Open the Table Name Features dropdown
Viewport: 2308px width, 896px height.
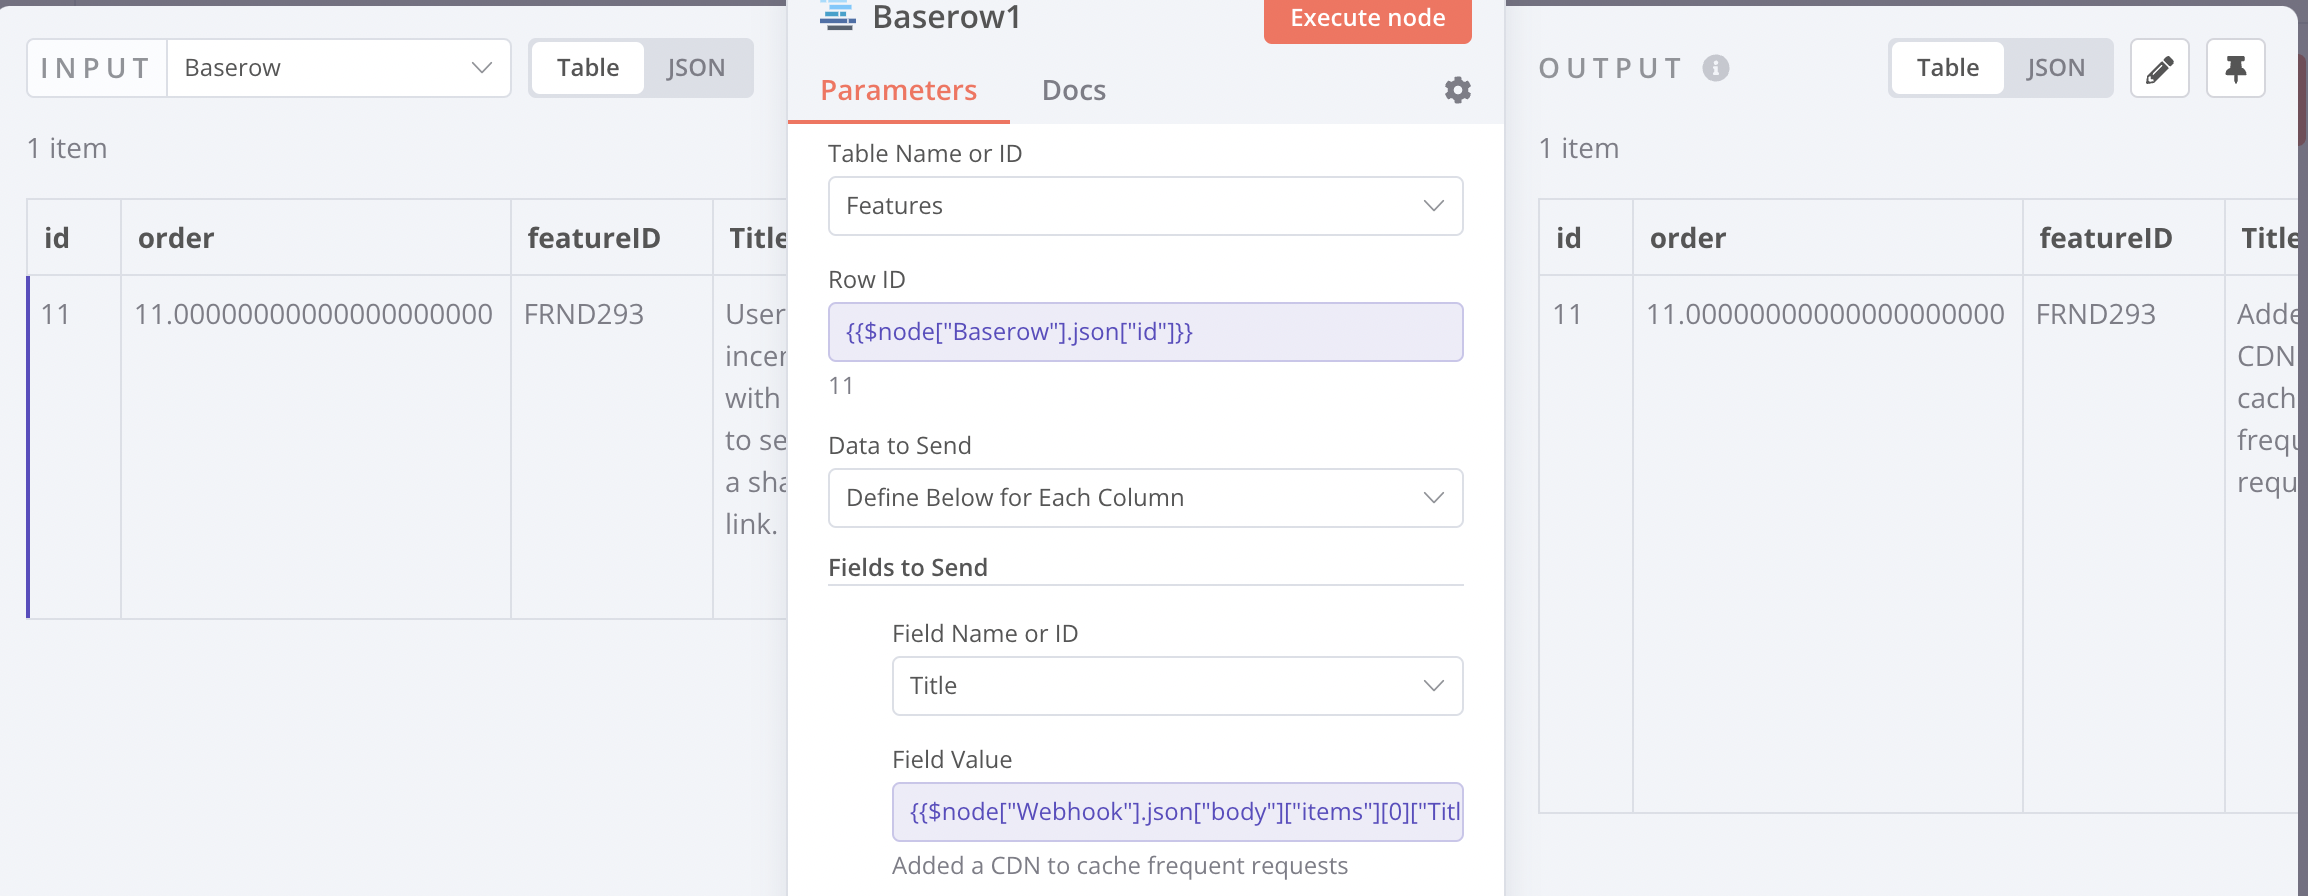pyautogui.click(x=1146, y=206)
